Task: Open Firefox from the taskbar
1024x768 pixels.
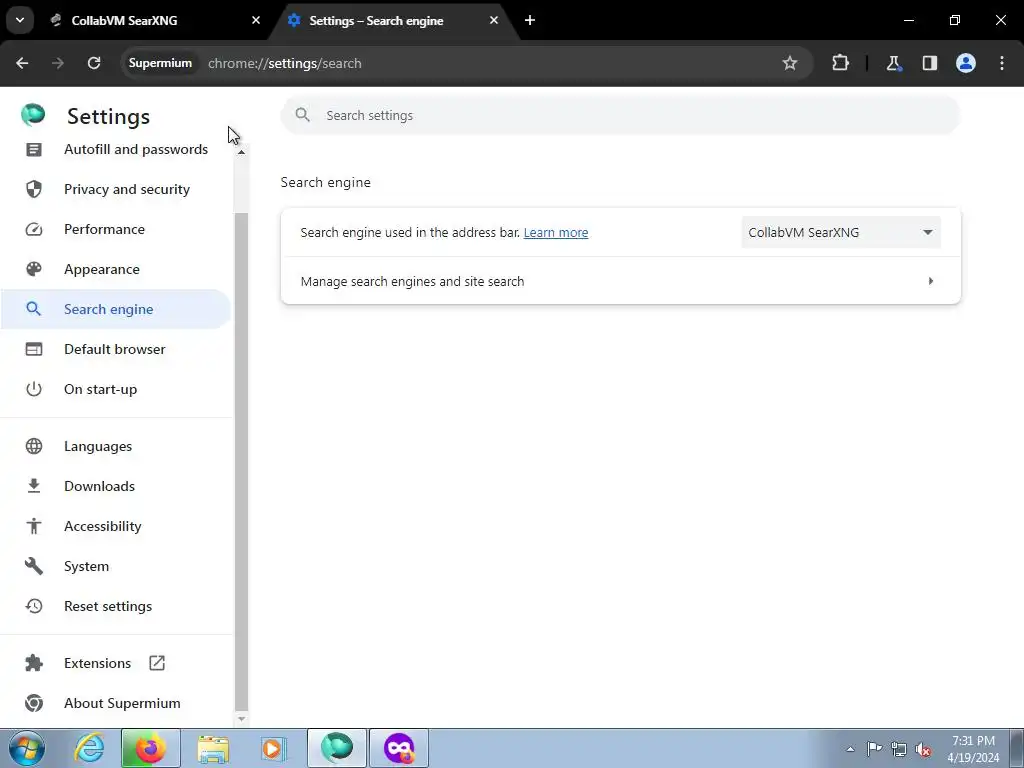Action: tap(150, 748)
